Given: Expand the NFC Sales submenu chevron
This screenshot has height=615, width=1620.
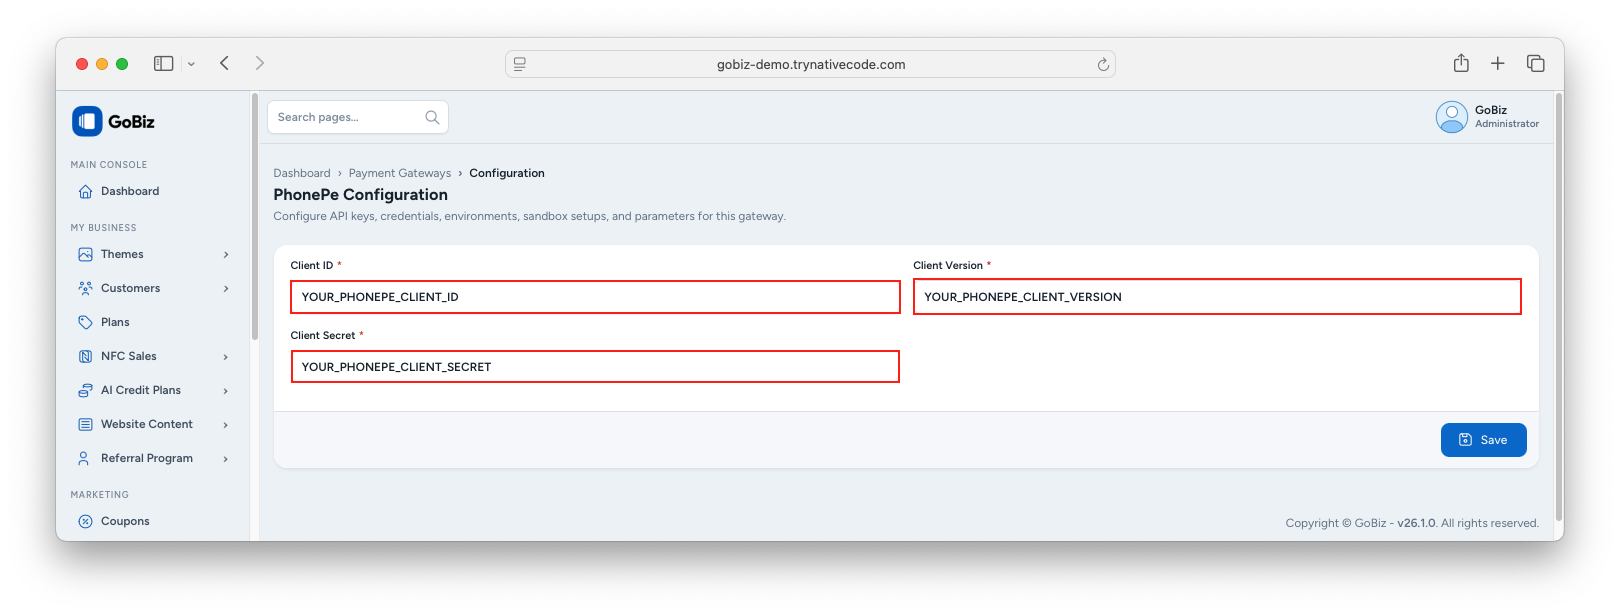Looking at the screenshot, I should point(226,357).
